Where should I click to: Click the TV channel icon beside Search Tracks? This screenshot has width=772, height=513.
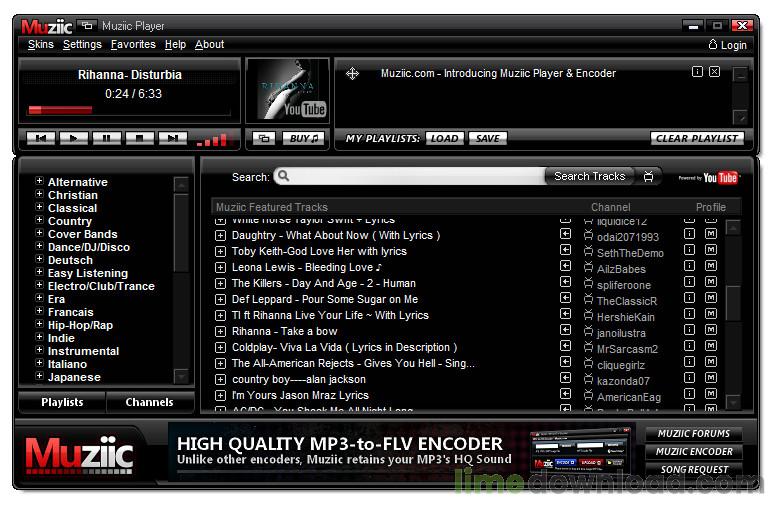[x=649, y=177]
